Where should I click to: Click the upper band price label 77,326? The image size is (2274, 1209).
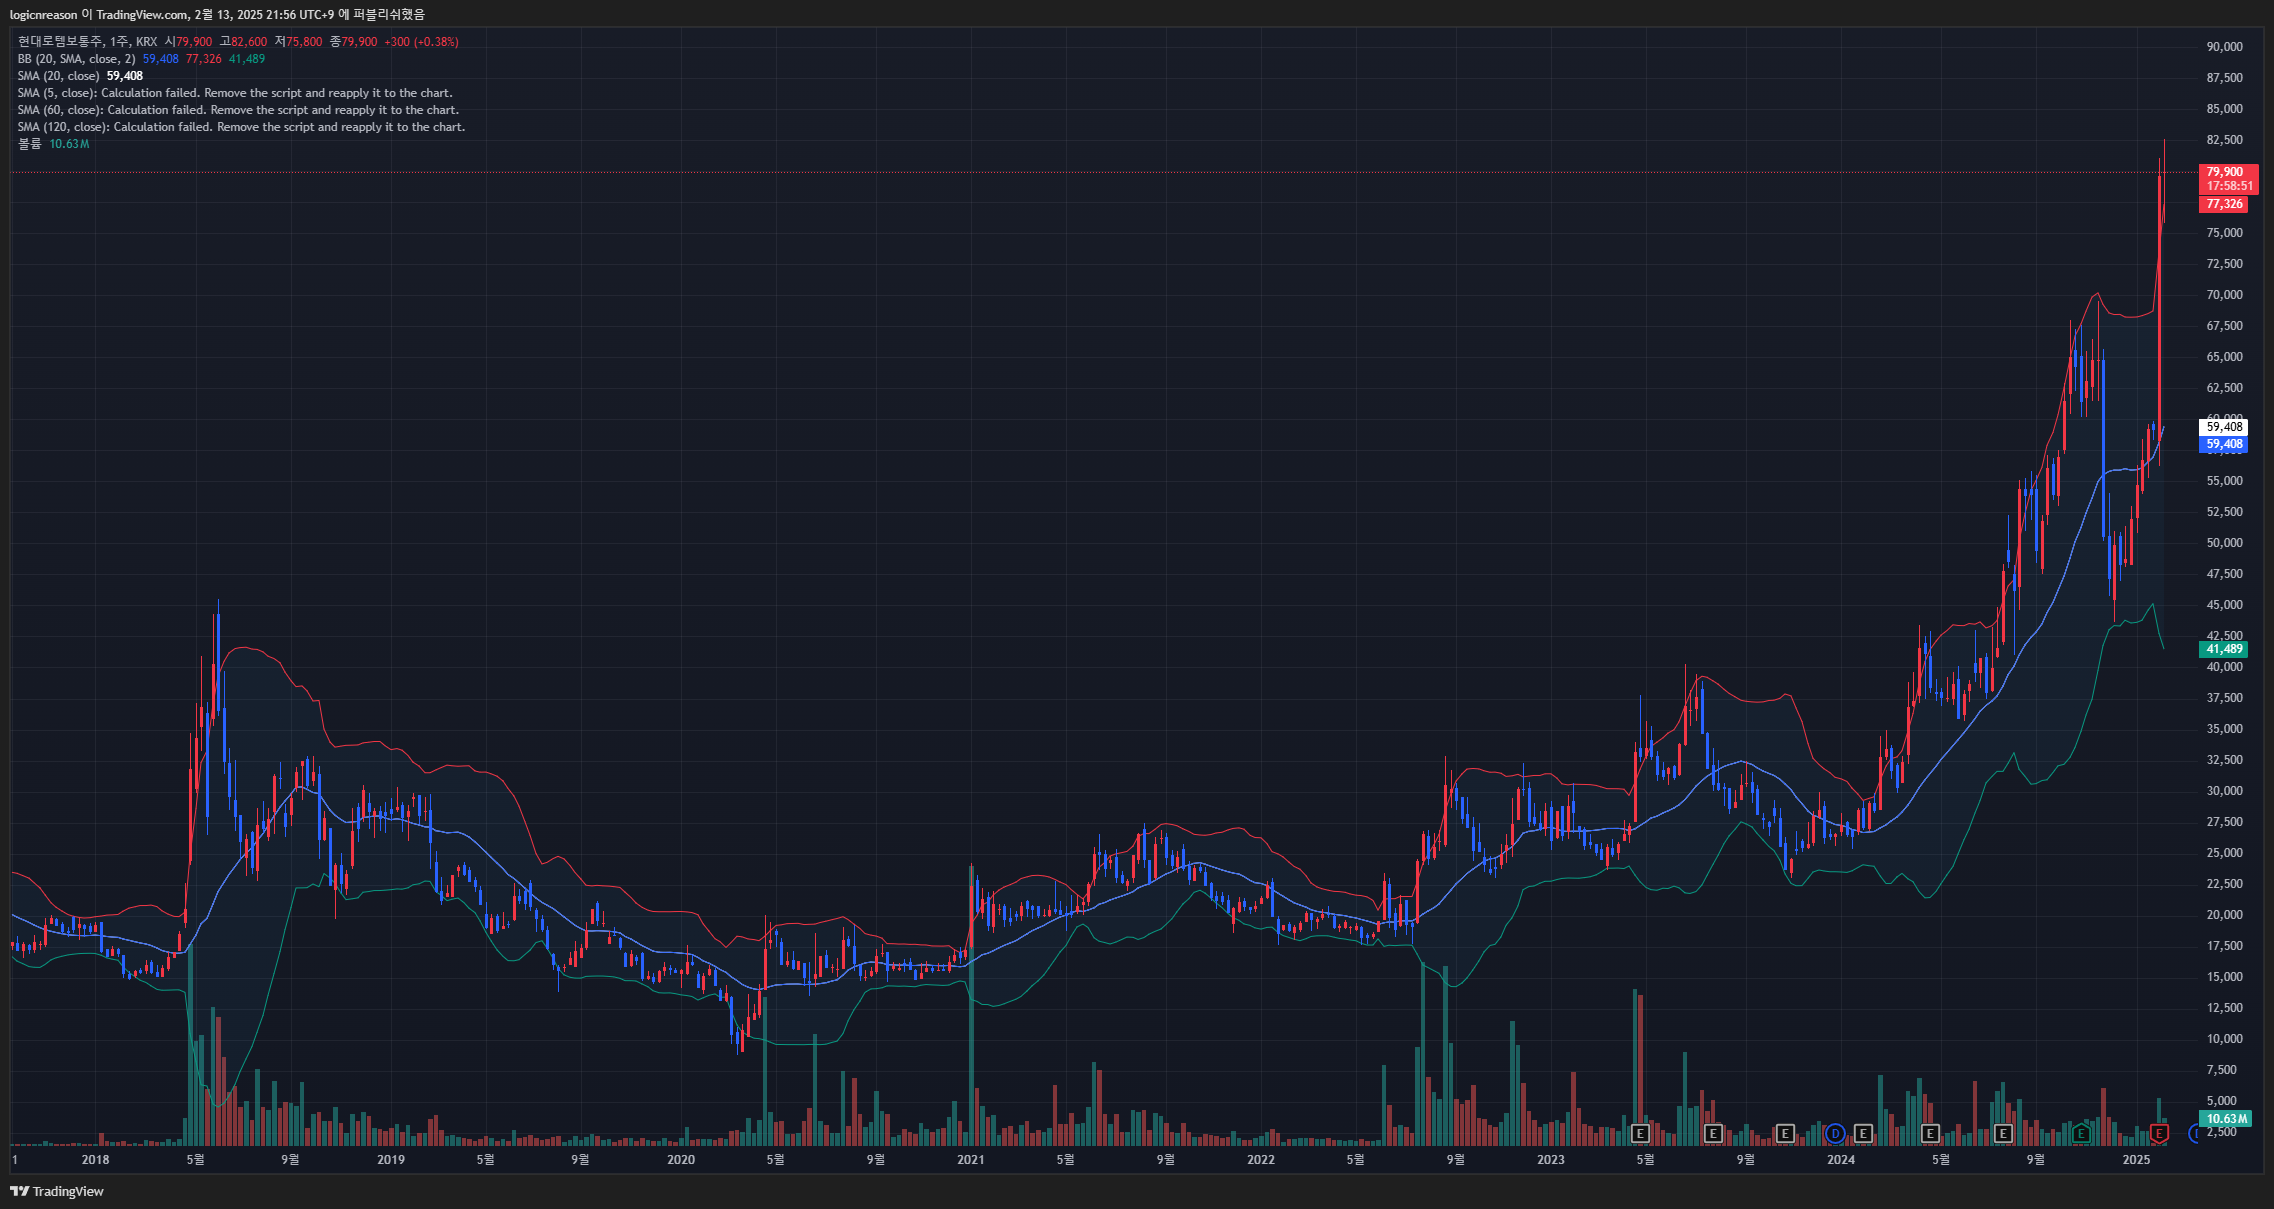point(2224,204)
